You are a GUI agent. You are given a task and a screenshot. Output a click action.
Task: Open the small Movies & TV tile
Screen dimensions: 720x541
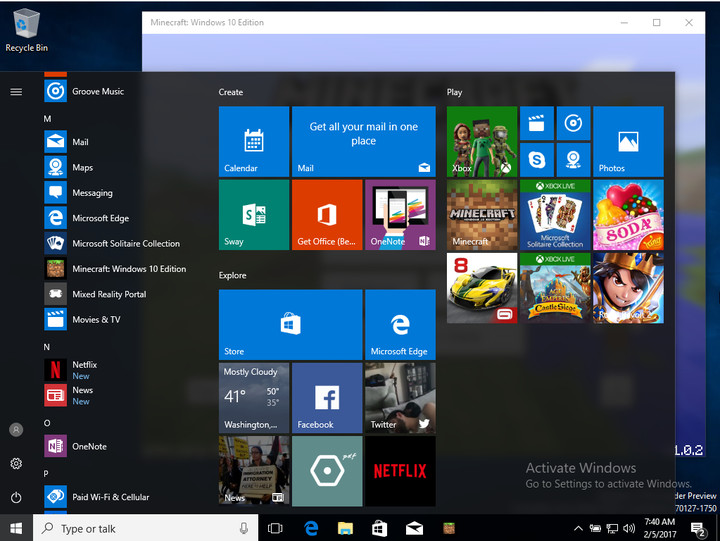click(537, 123)
